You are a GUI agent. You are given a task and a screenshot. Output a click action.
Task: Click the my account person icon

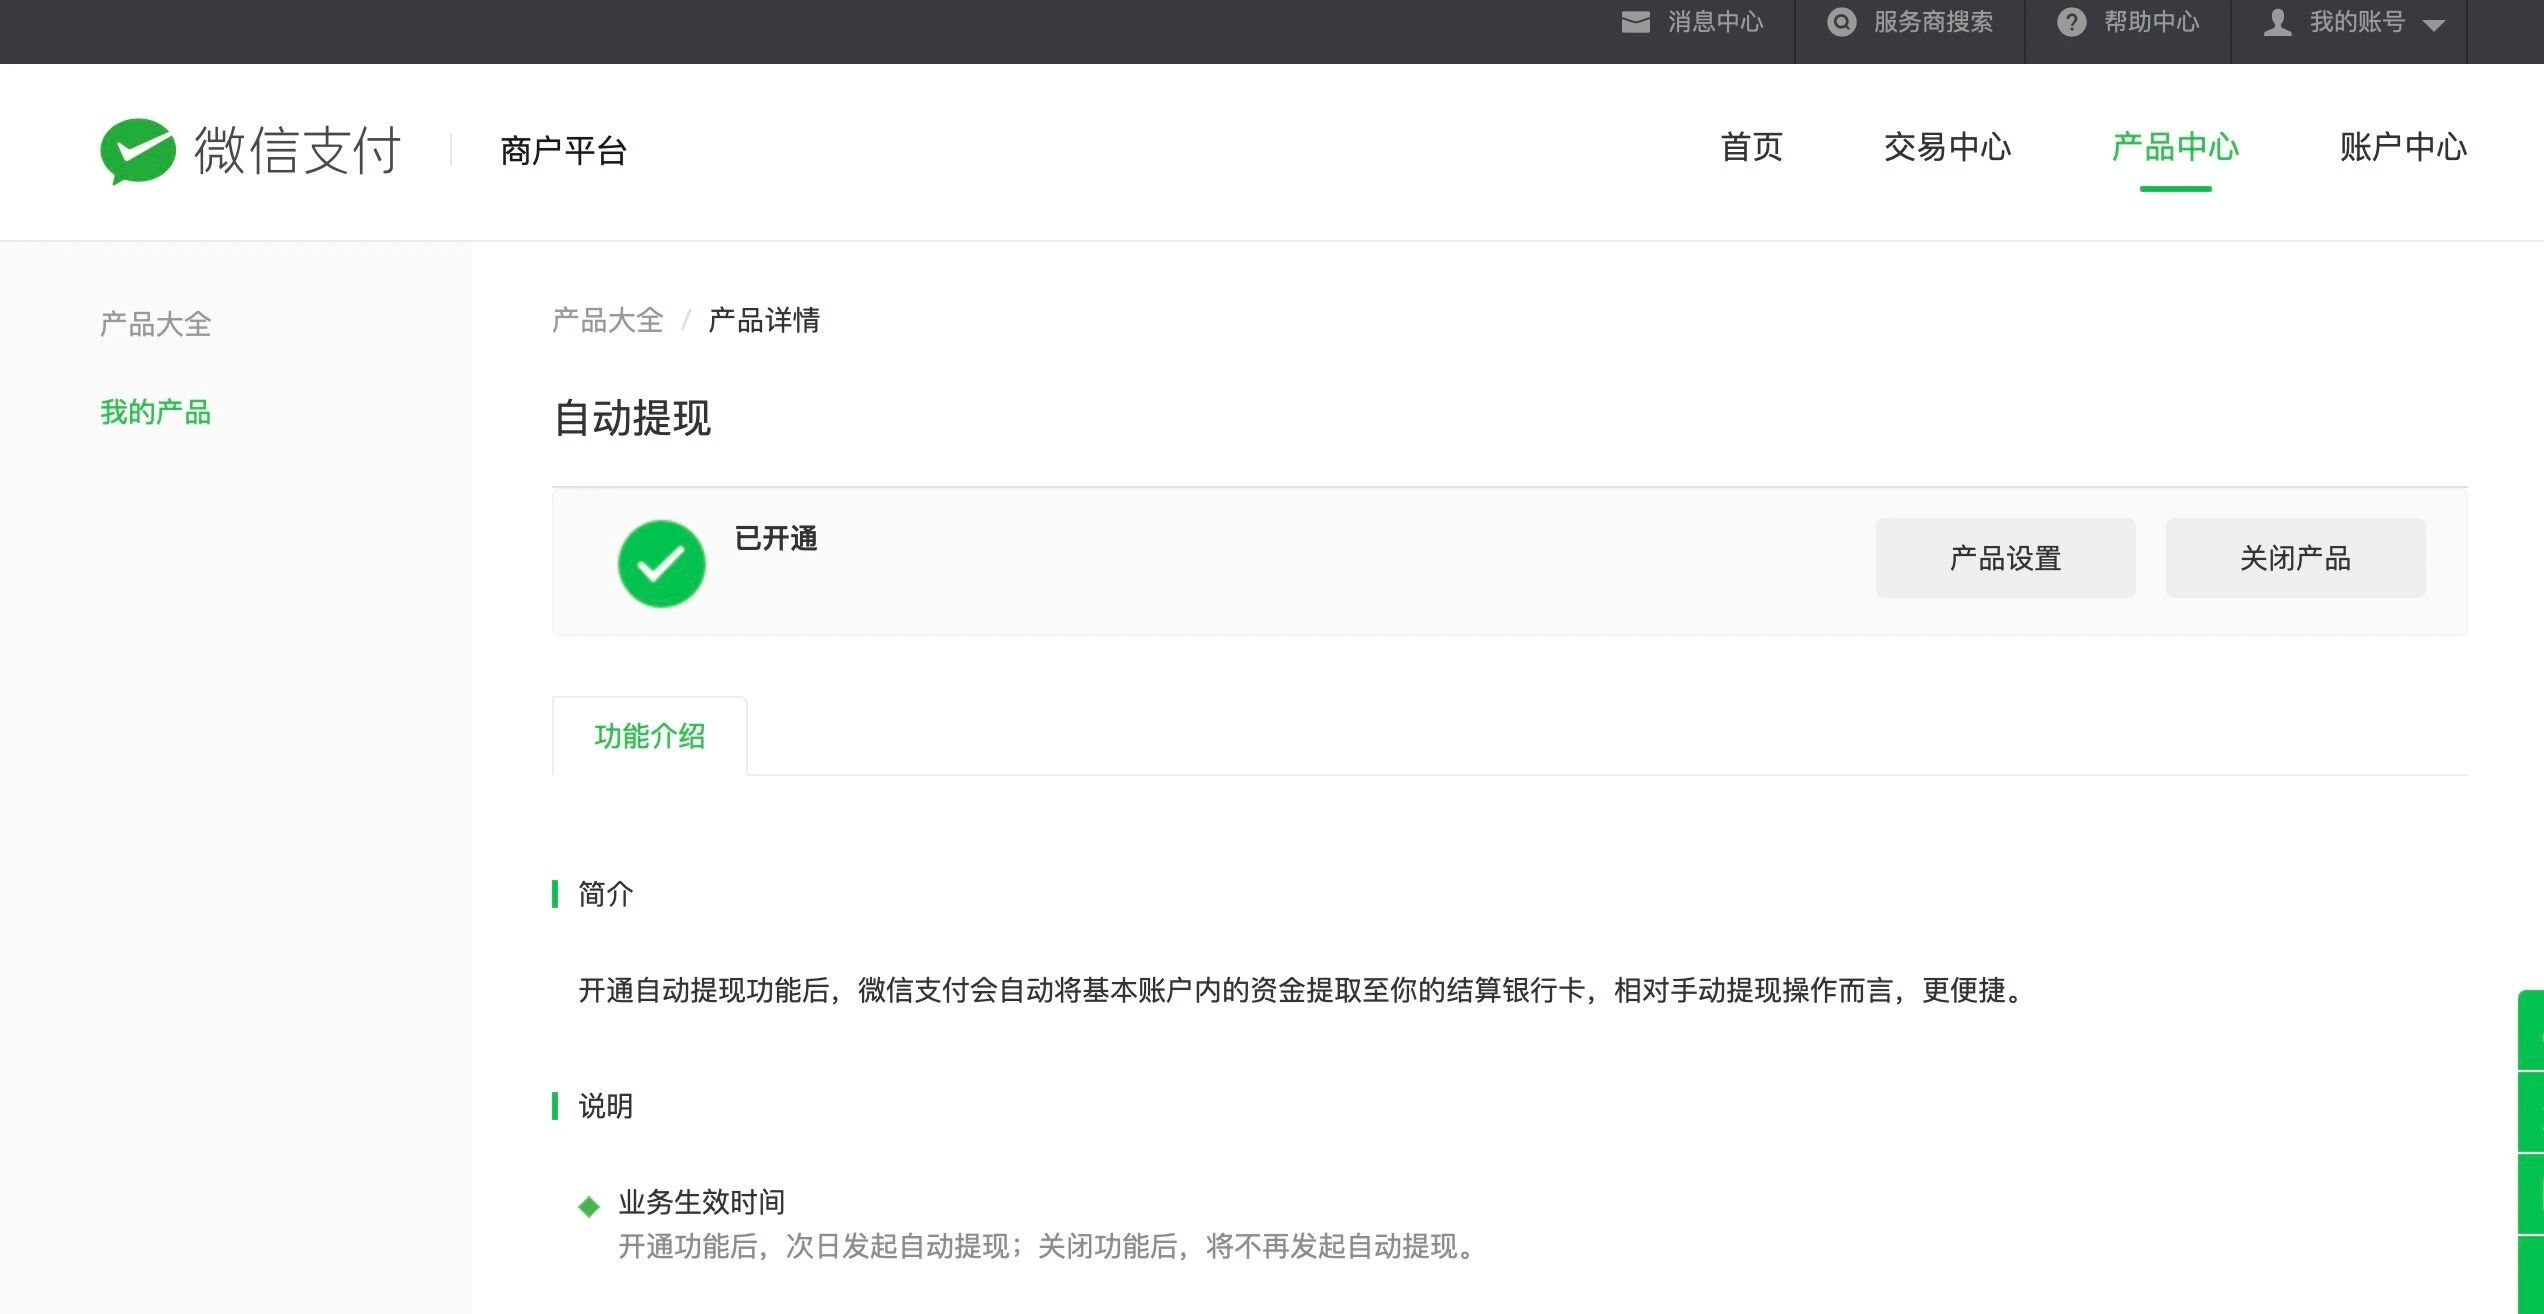[x=2277, y=22]
